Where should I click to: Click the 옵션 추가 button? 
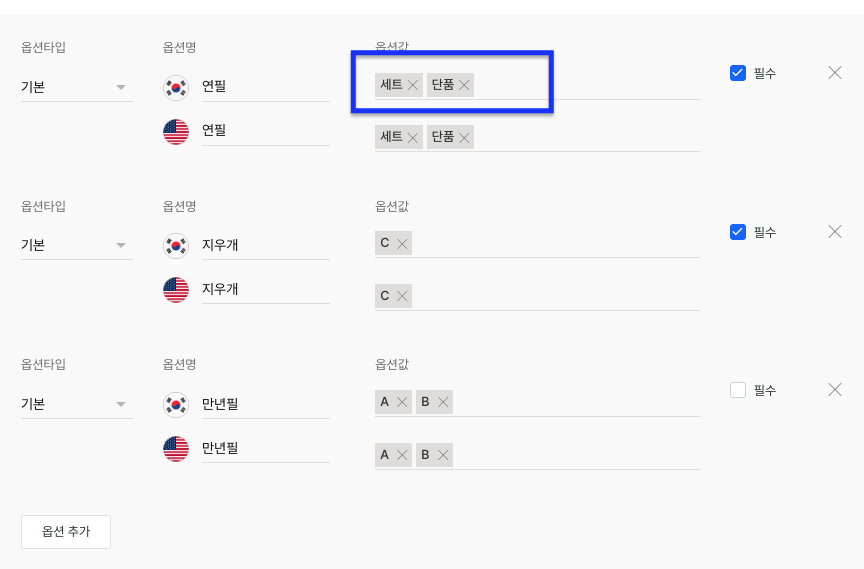click(66, 532)
